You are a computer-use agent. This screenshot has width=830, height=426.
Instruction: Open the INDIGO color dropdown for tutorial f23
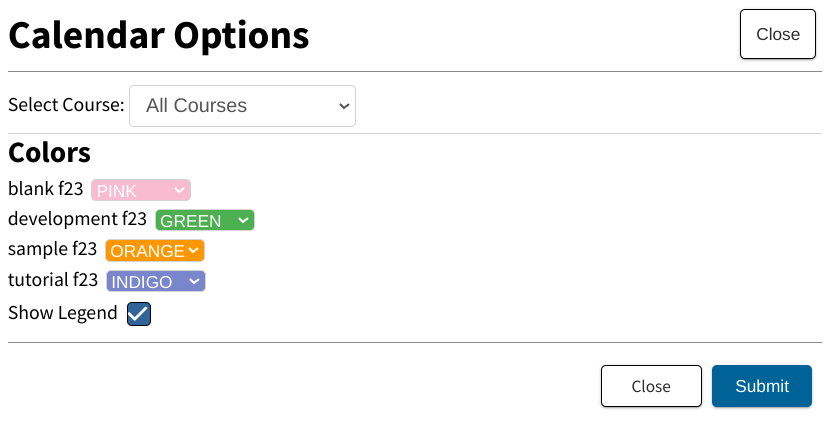[x=156, y=281]
